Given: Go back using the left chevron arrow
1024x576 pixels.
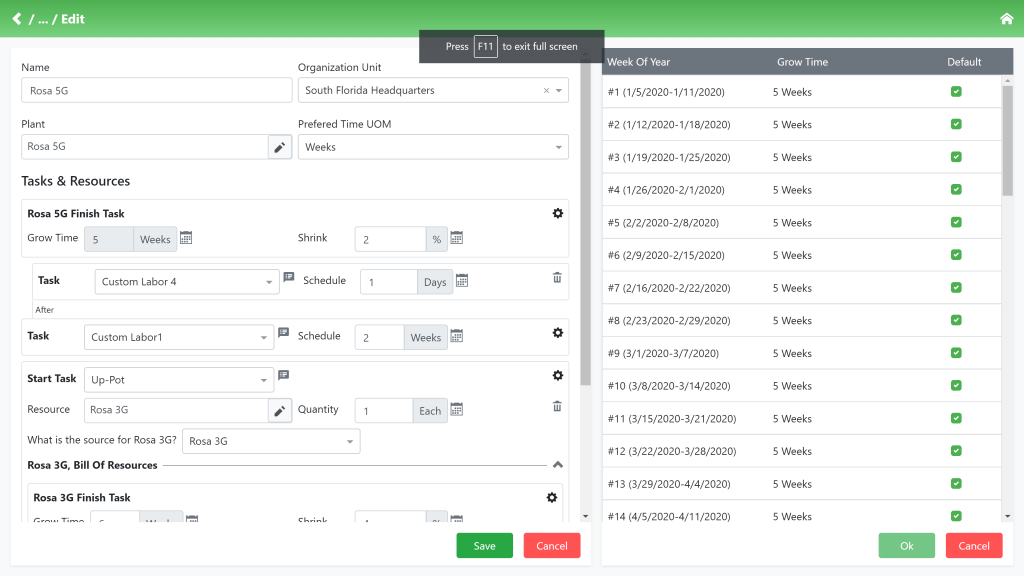Looking at the screenshot, I should point(16,19).
